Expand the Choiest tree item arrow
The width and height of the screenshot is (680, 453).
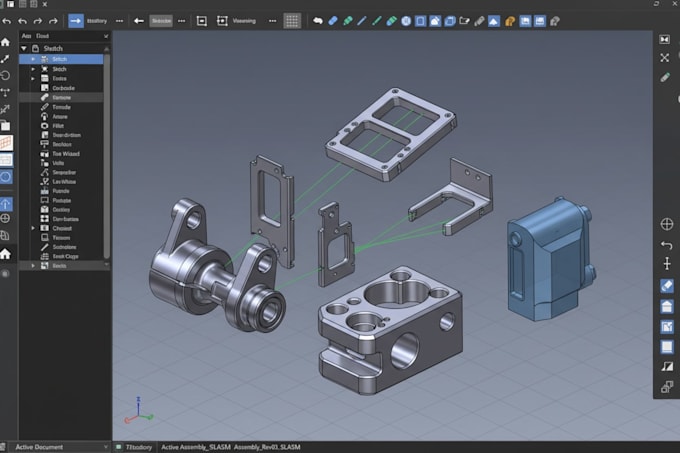[x=33, y=228]
